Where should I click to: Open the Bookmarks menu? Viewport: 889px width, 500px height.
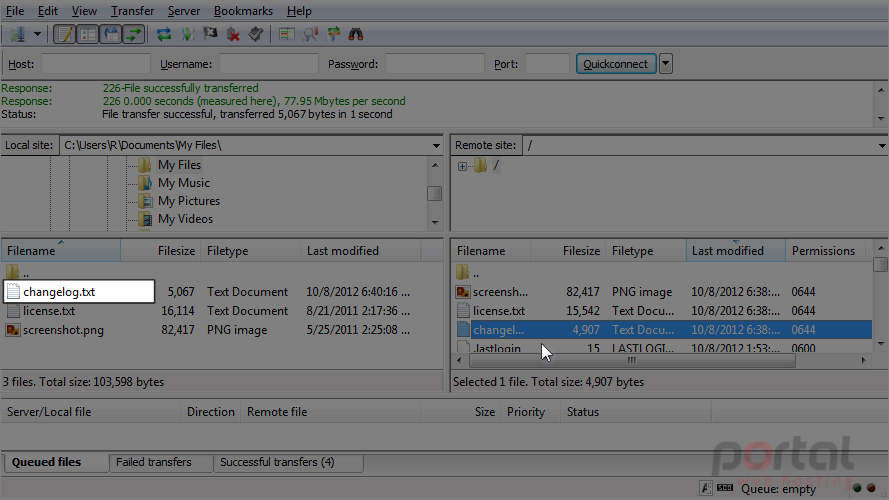243,11
